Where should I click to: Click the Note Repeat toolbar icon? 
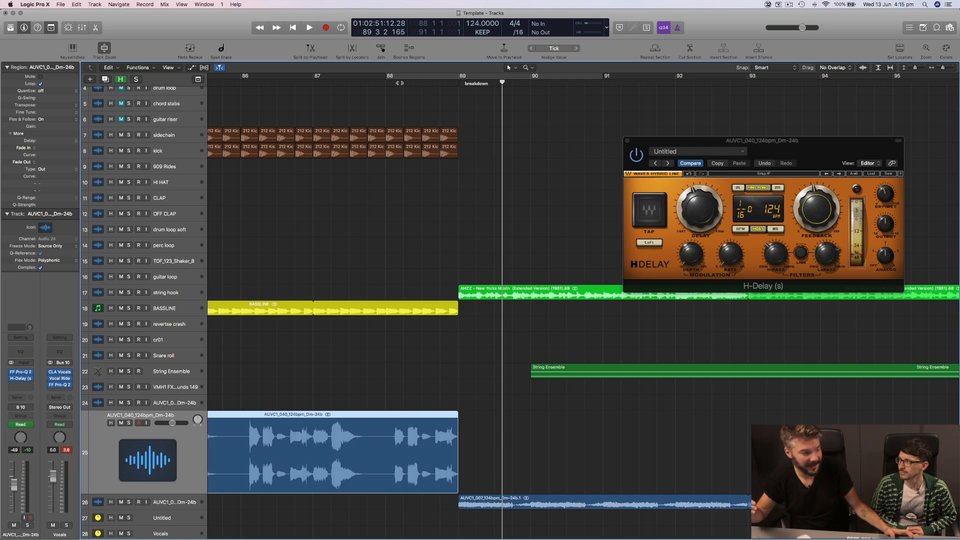tap(190, 48)
